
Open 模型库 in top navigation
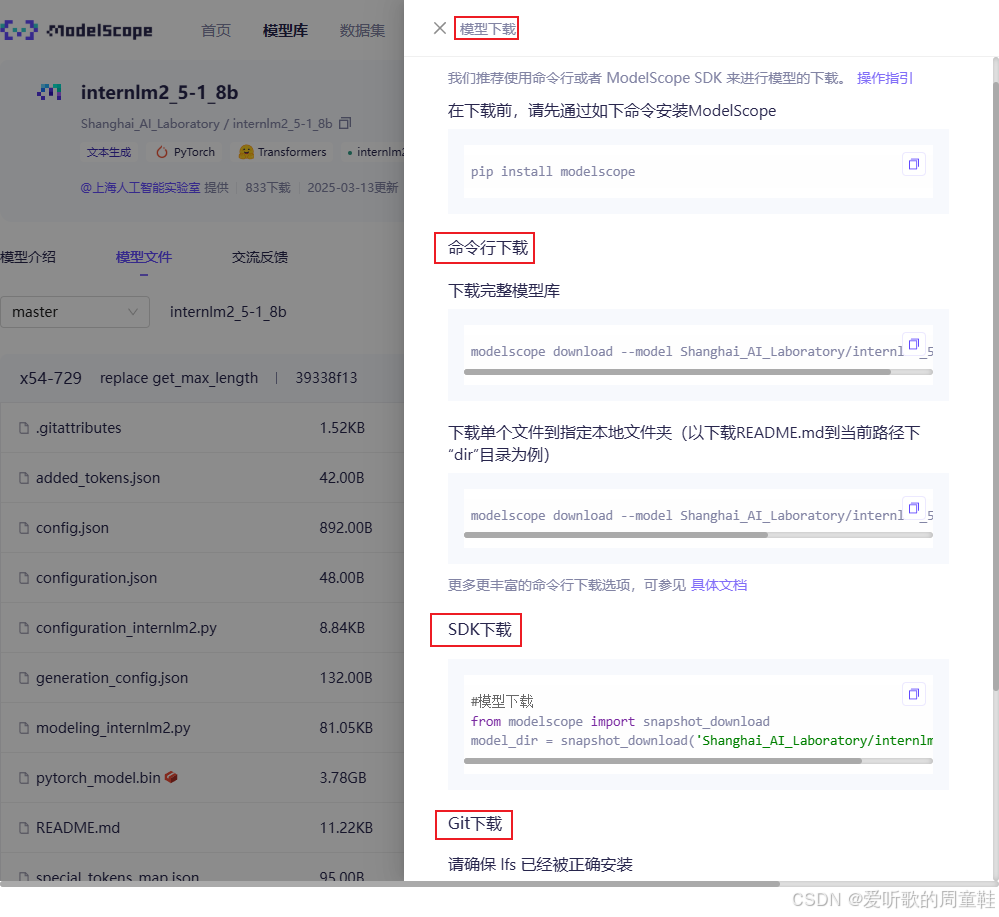[x=285, y=31]
